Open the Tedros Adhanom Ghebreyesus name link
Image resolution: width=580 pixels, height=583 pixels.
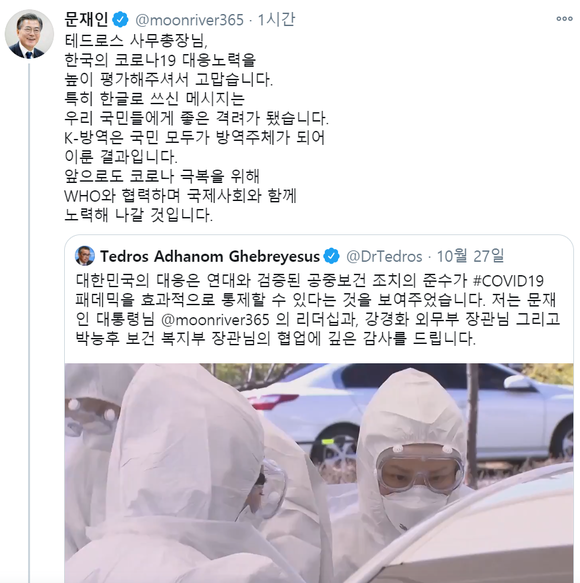pos(210,256)
